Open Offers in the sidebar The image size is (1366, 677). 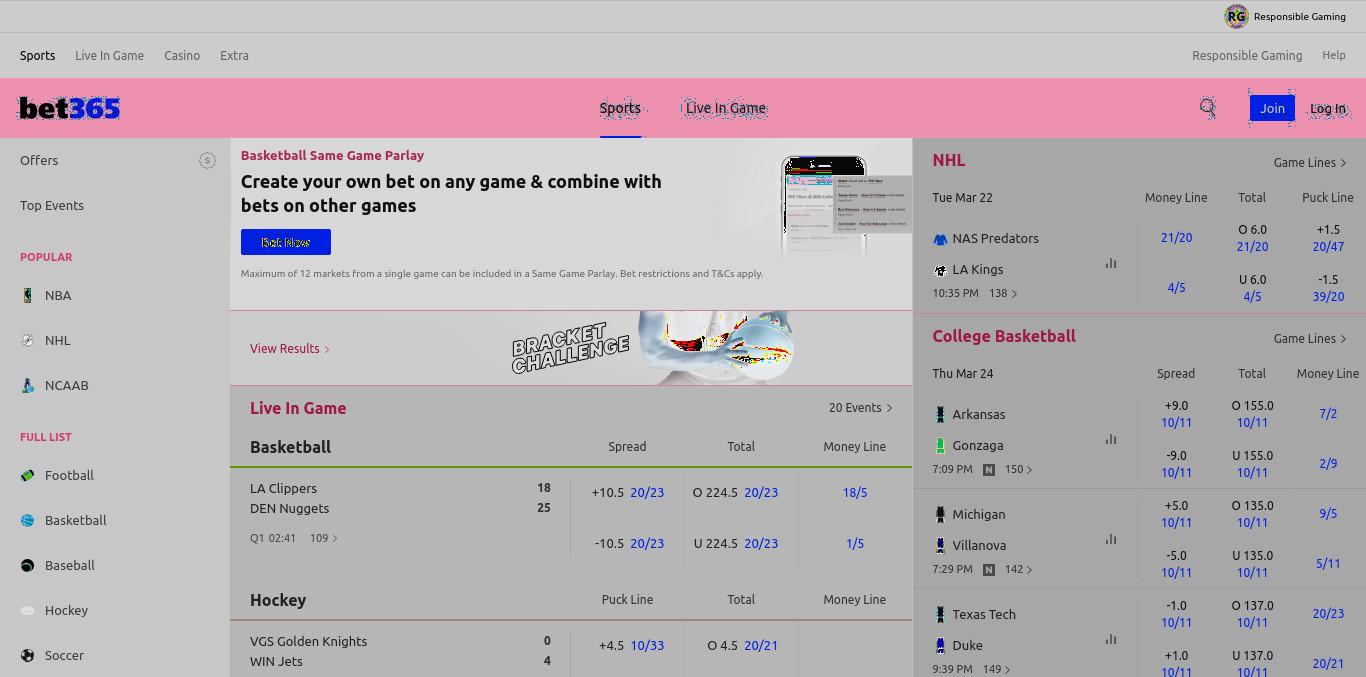(39, 160)
